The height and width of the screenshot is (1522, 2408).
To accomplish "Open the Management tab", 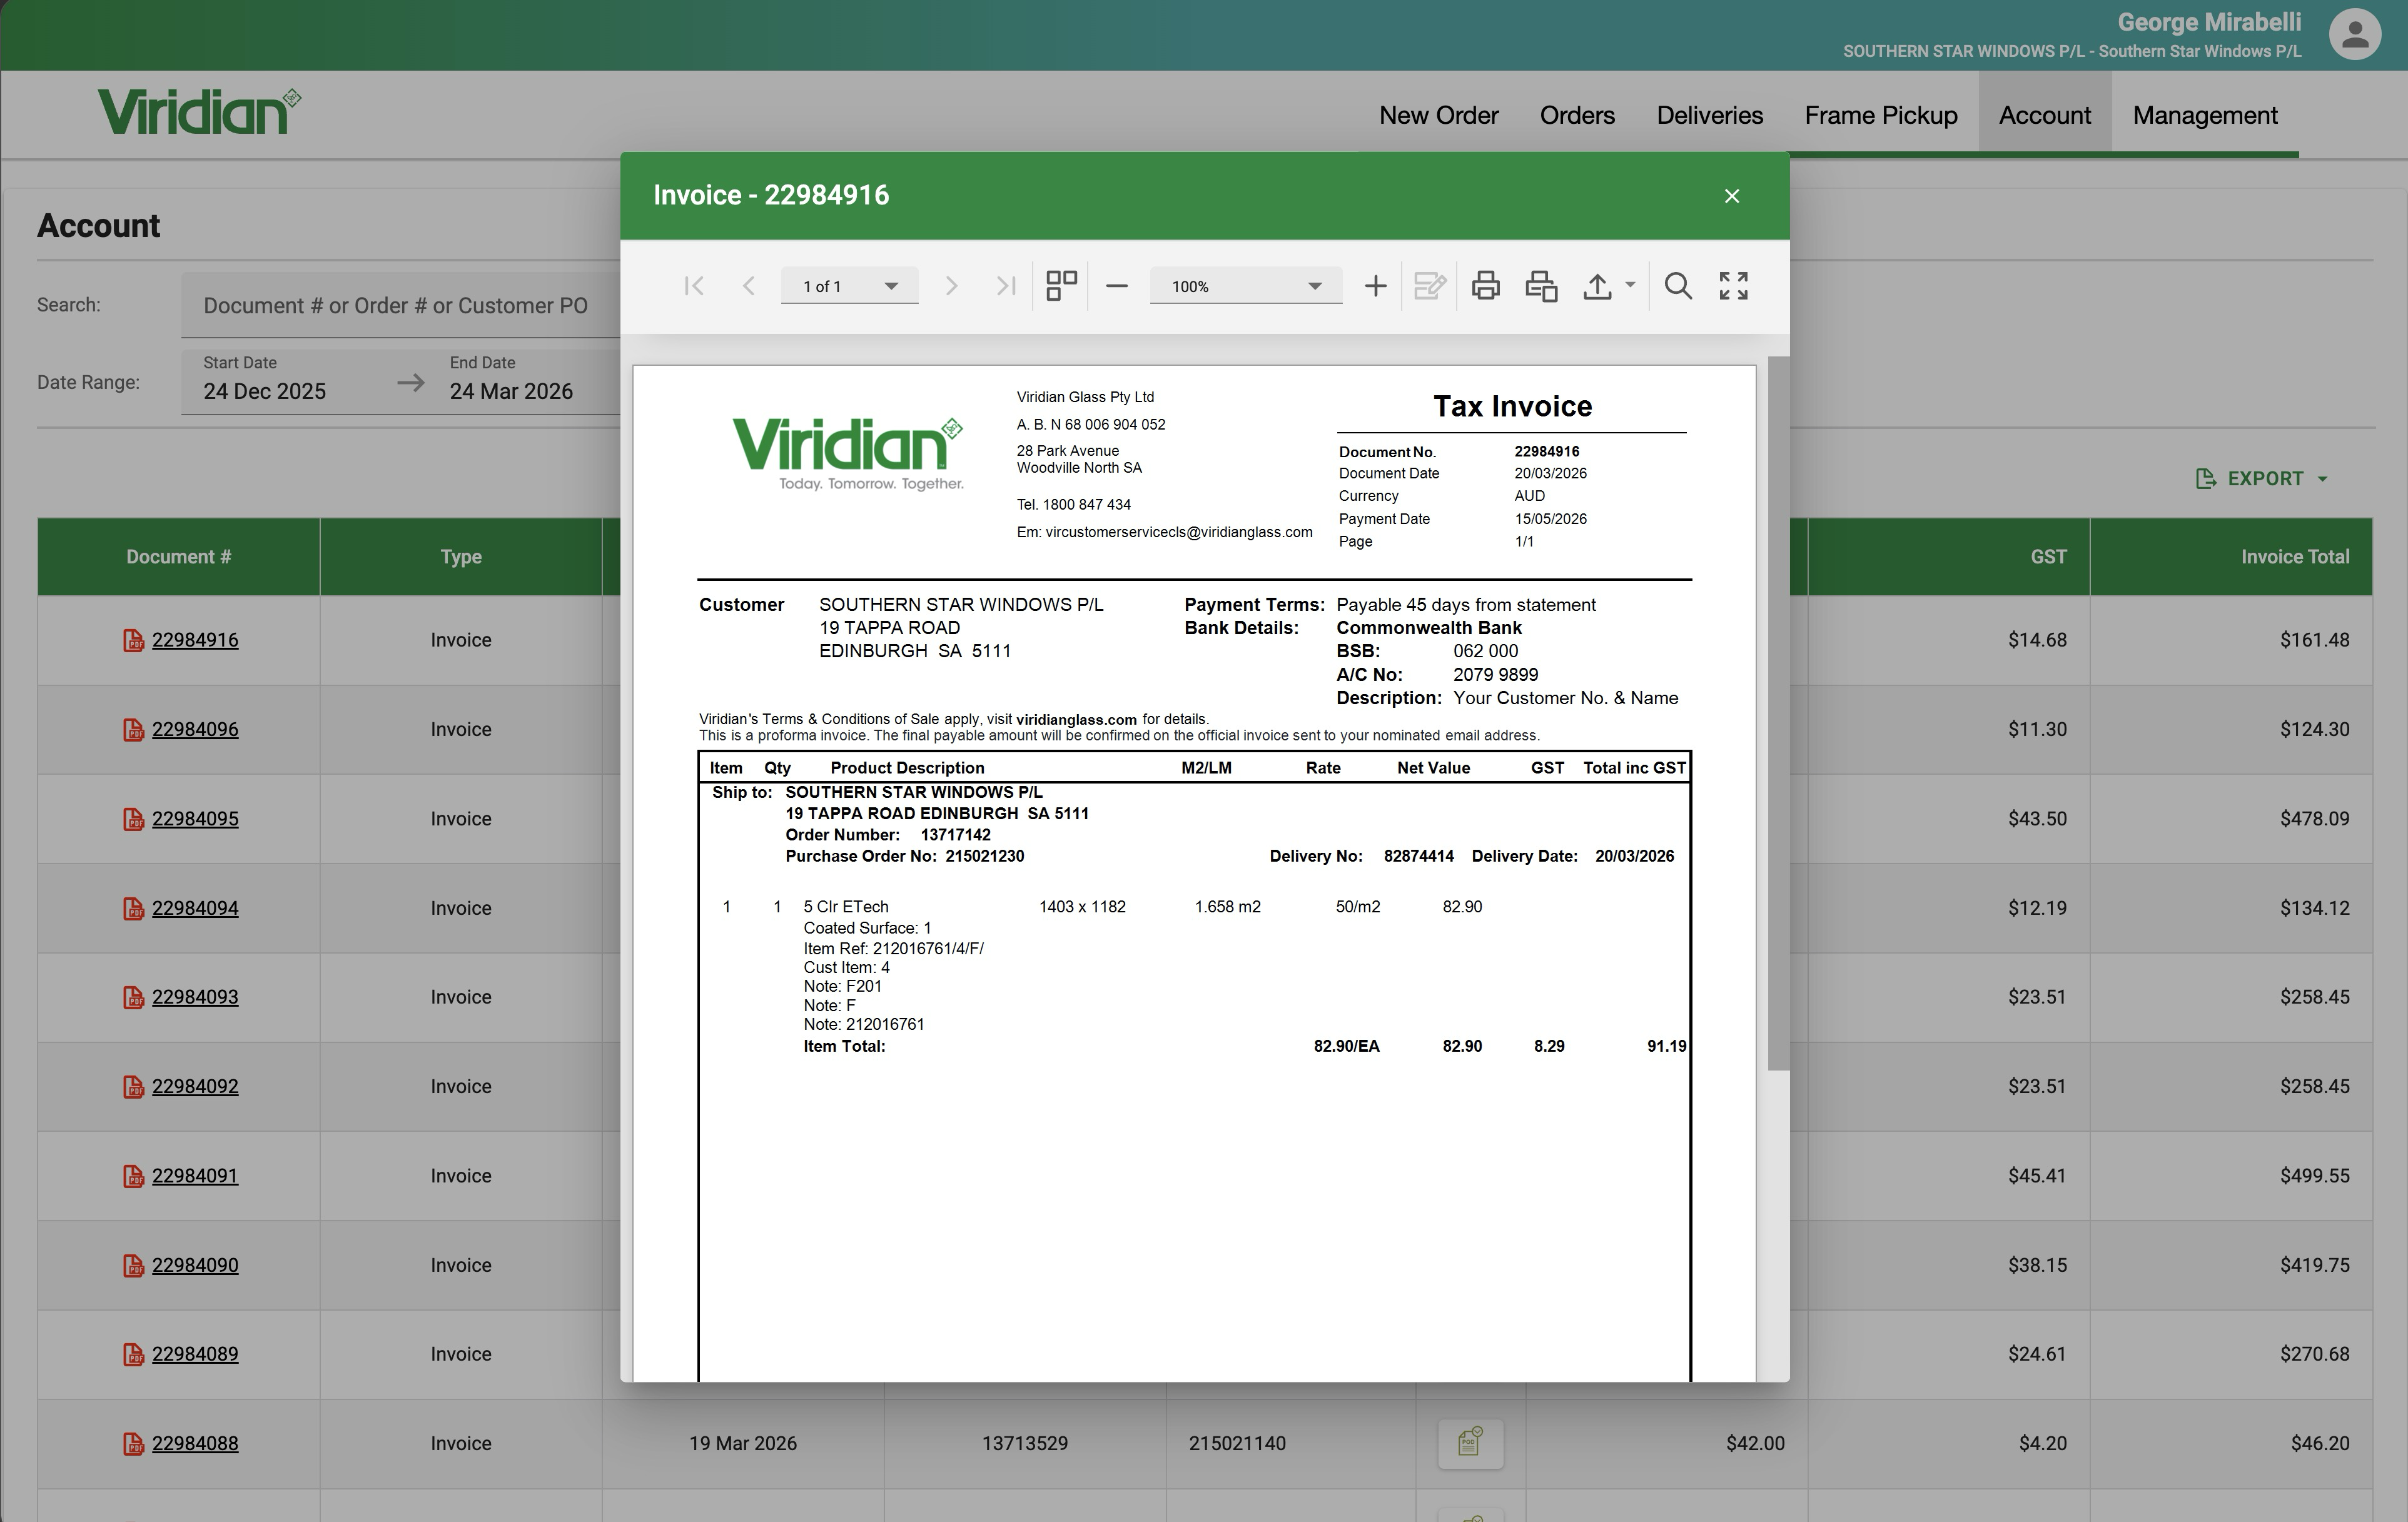I will pyautogui.click(x=2205, y=115).
